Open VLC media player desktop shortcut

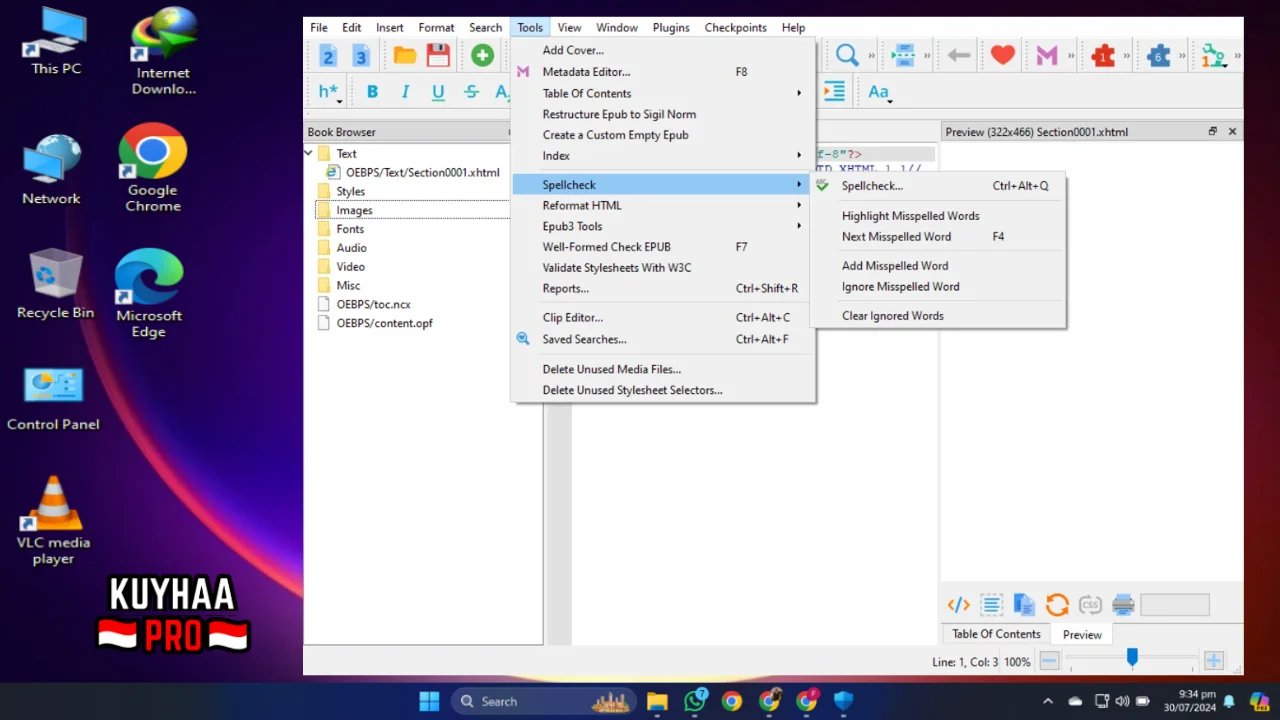[x=53, y=520]
